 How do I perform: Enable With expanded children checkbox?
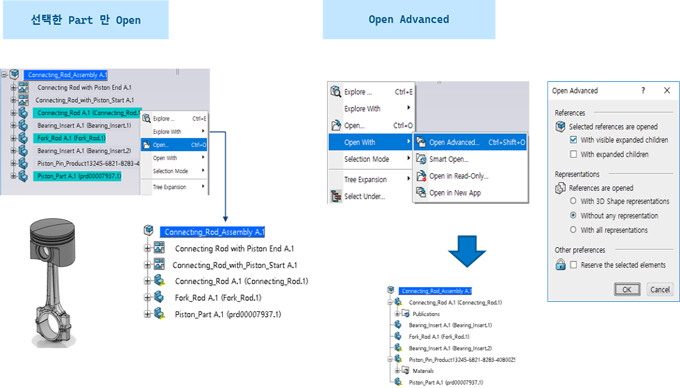pos(573,154)
